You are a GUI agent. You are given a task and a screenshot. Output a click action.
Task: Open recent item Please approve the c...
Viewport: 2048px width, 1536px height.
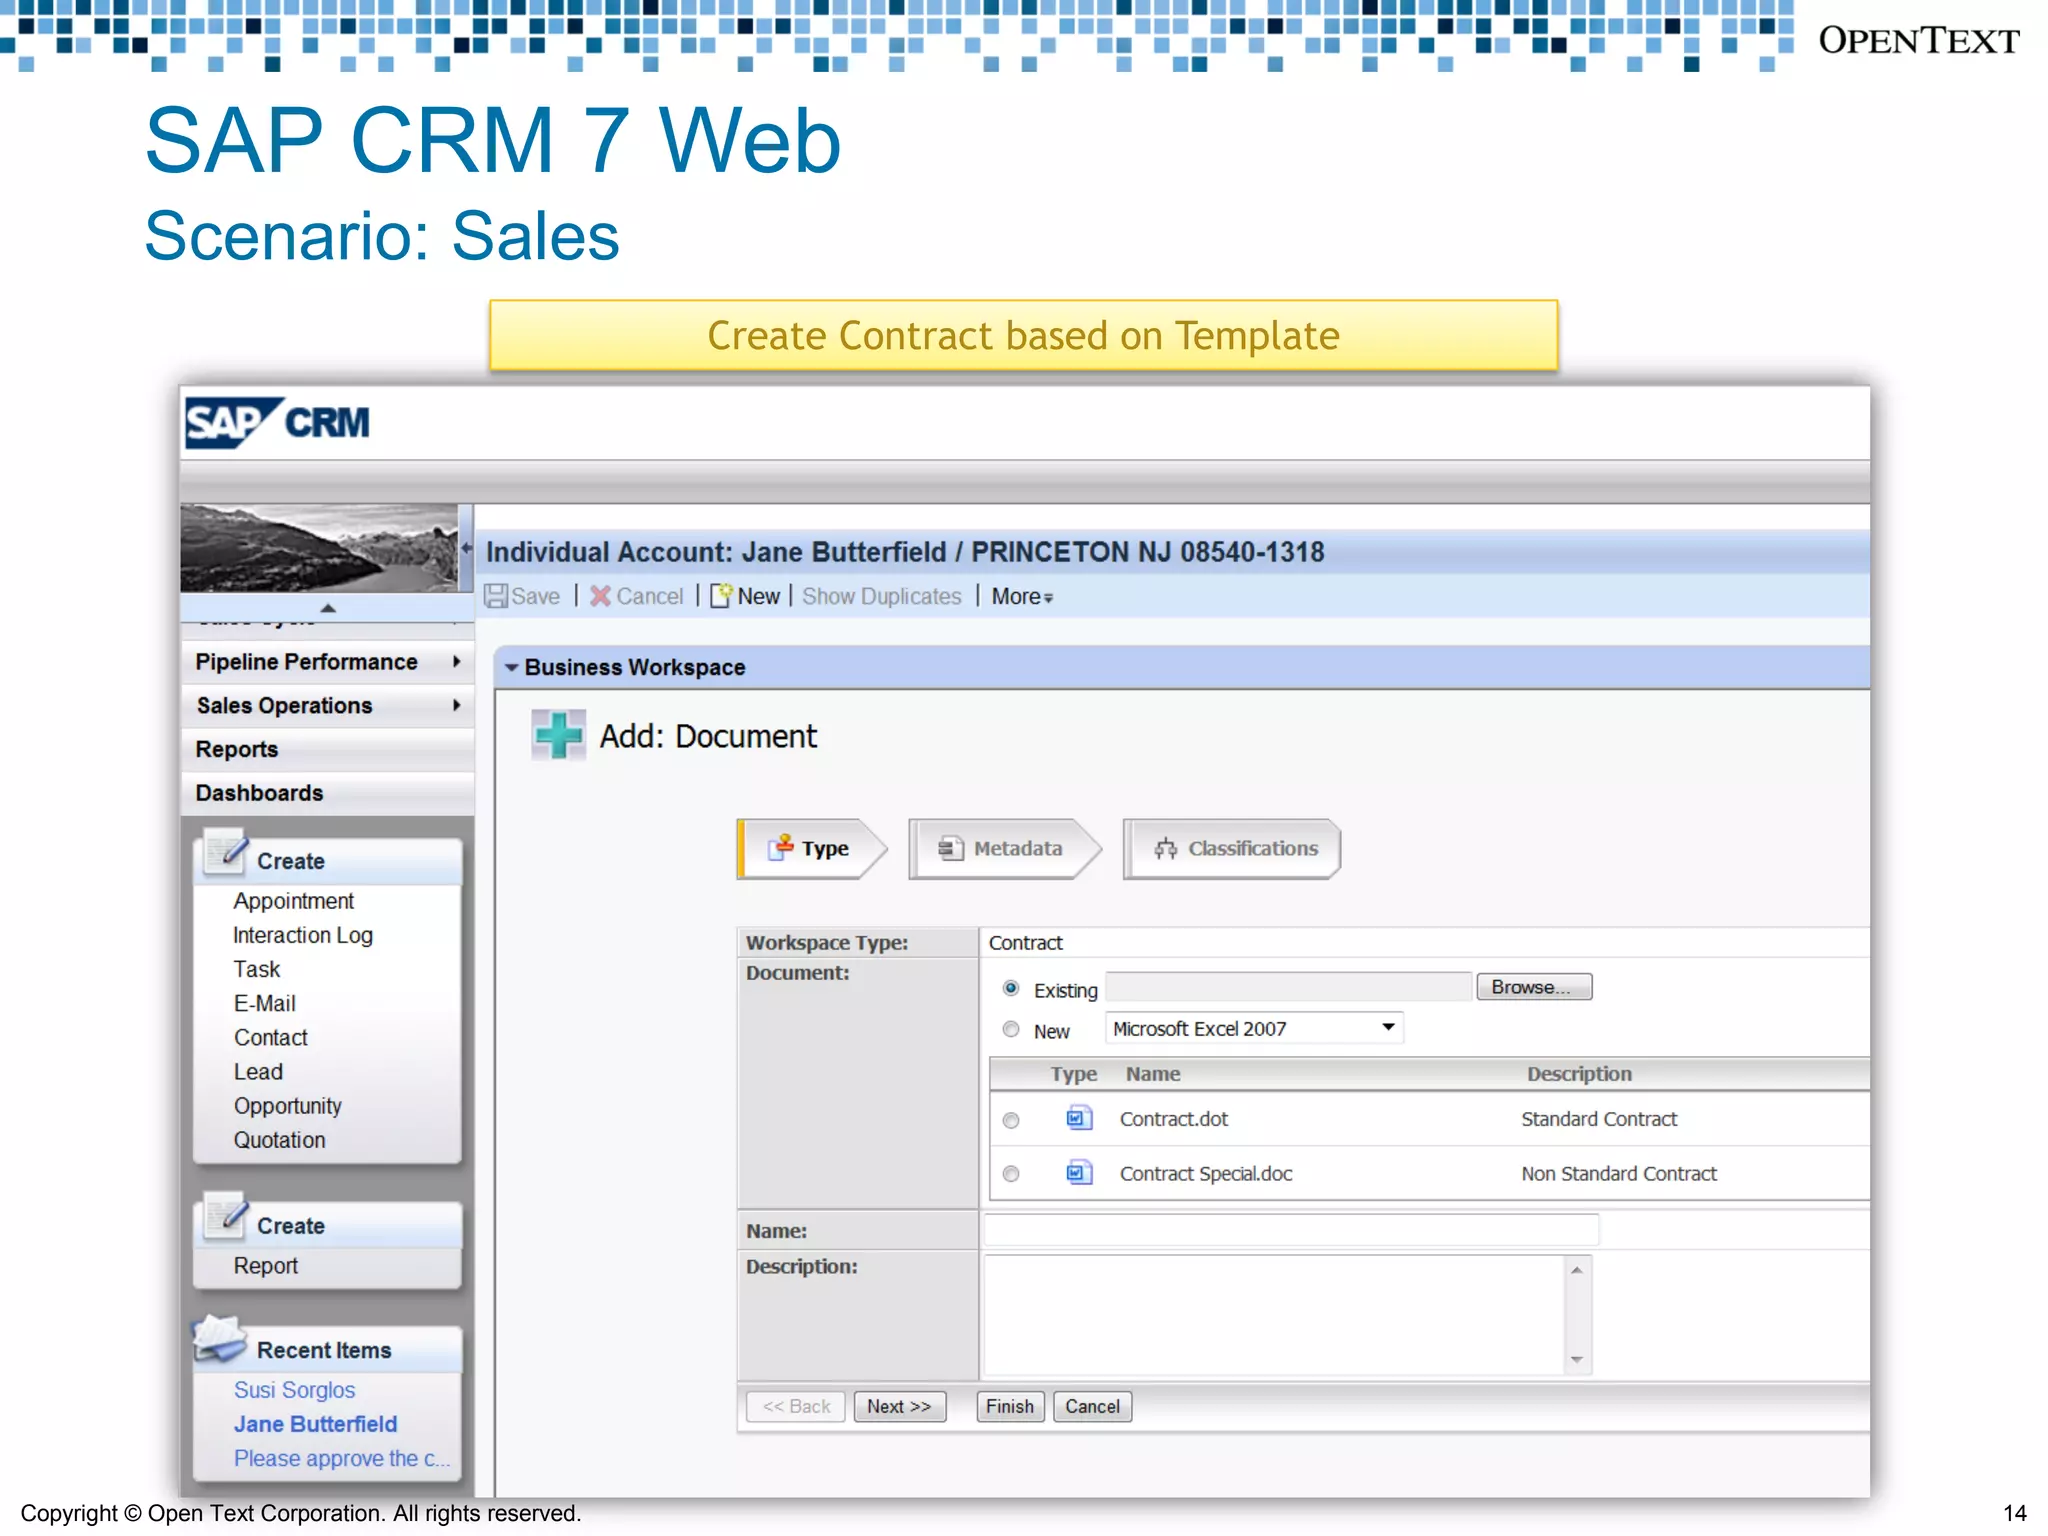coord(342,1458)
